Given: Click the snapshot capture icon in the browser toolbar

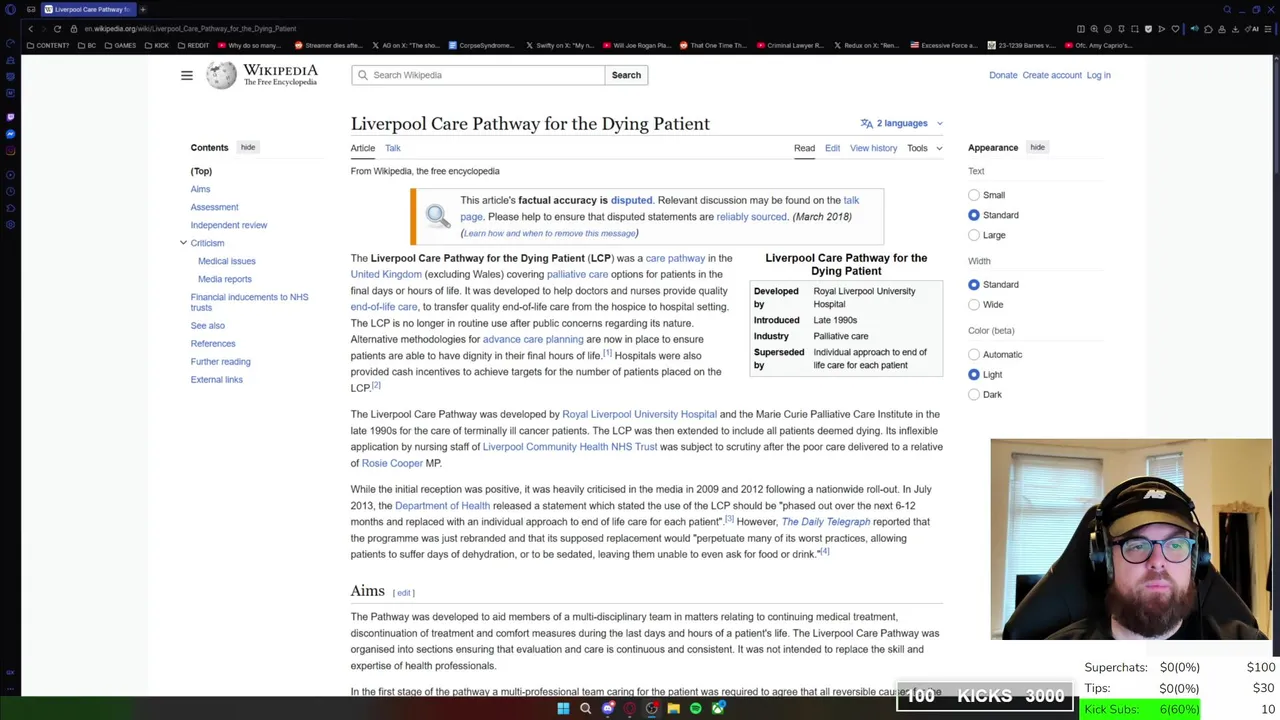Looking at the screenshot, I should [x=1135, y=29].
